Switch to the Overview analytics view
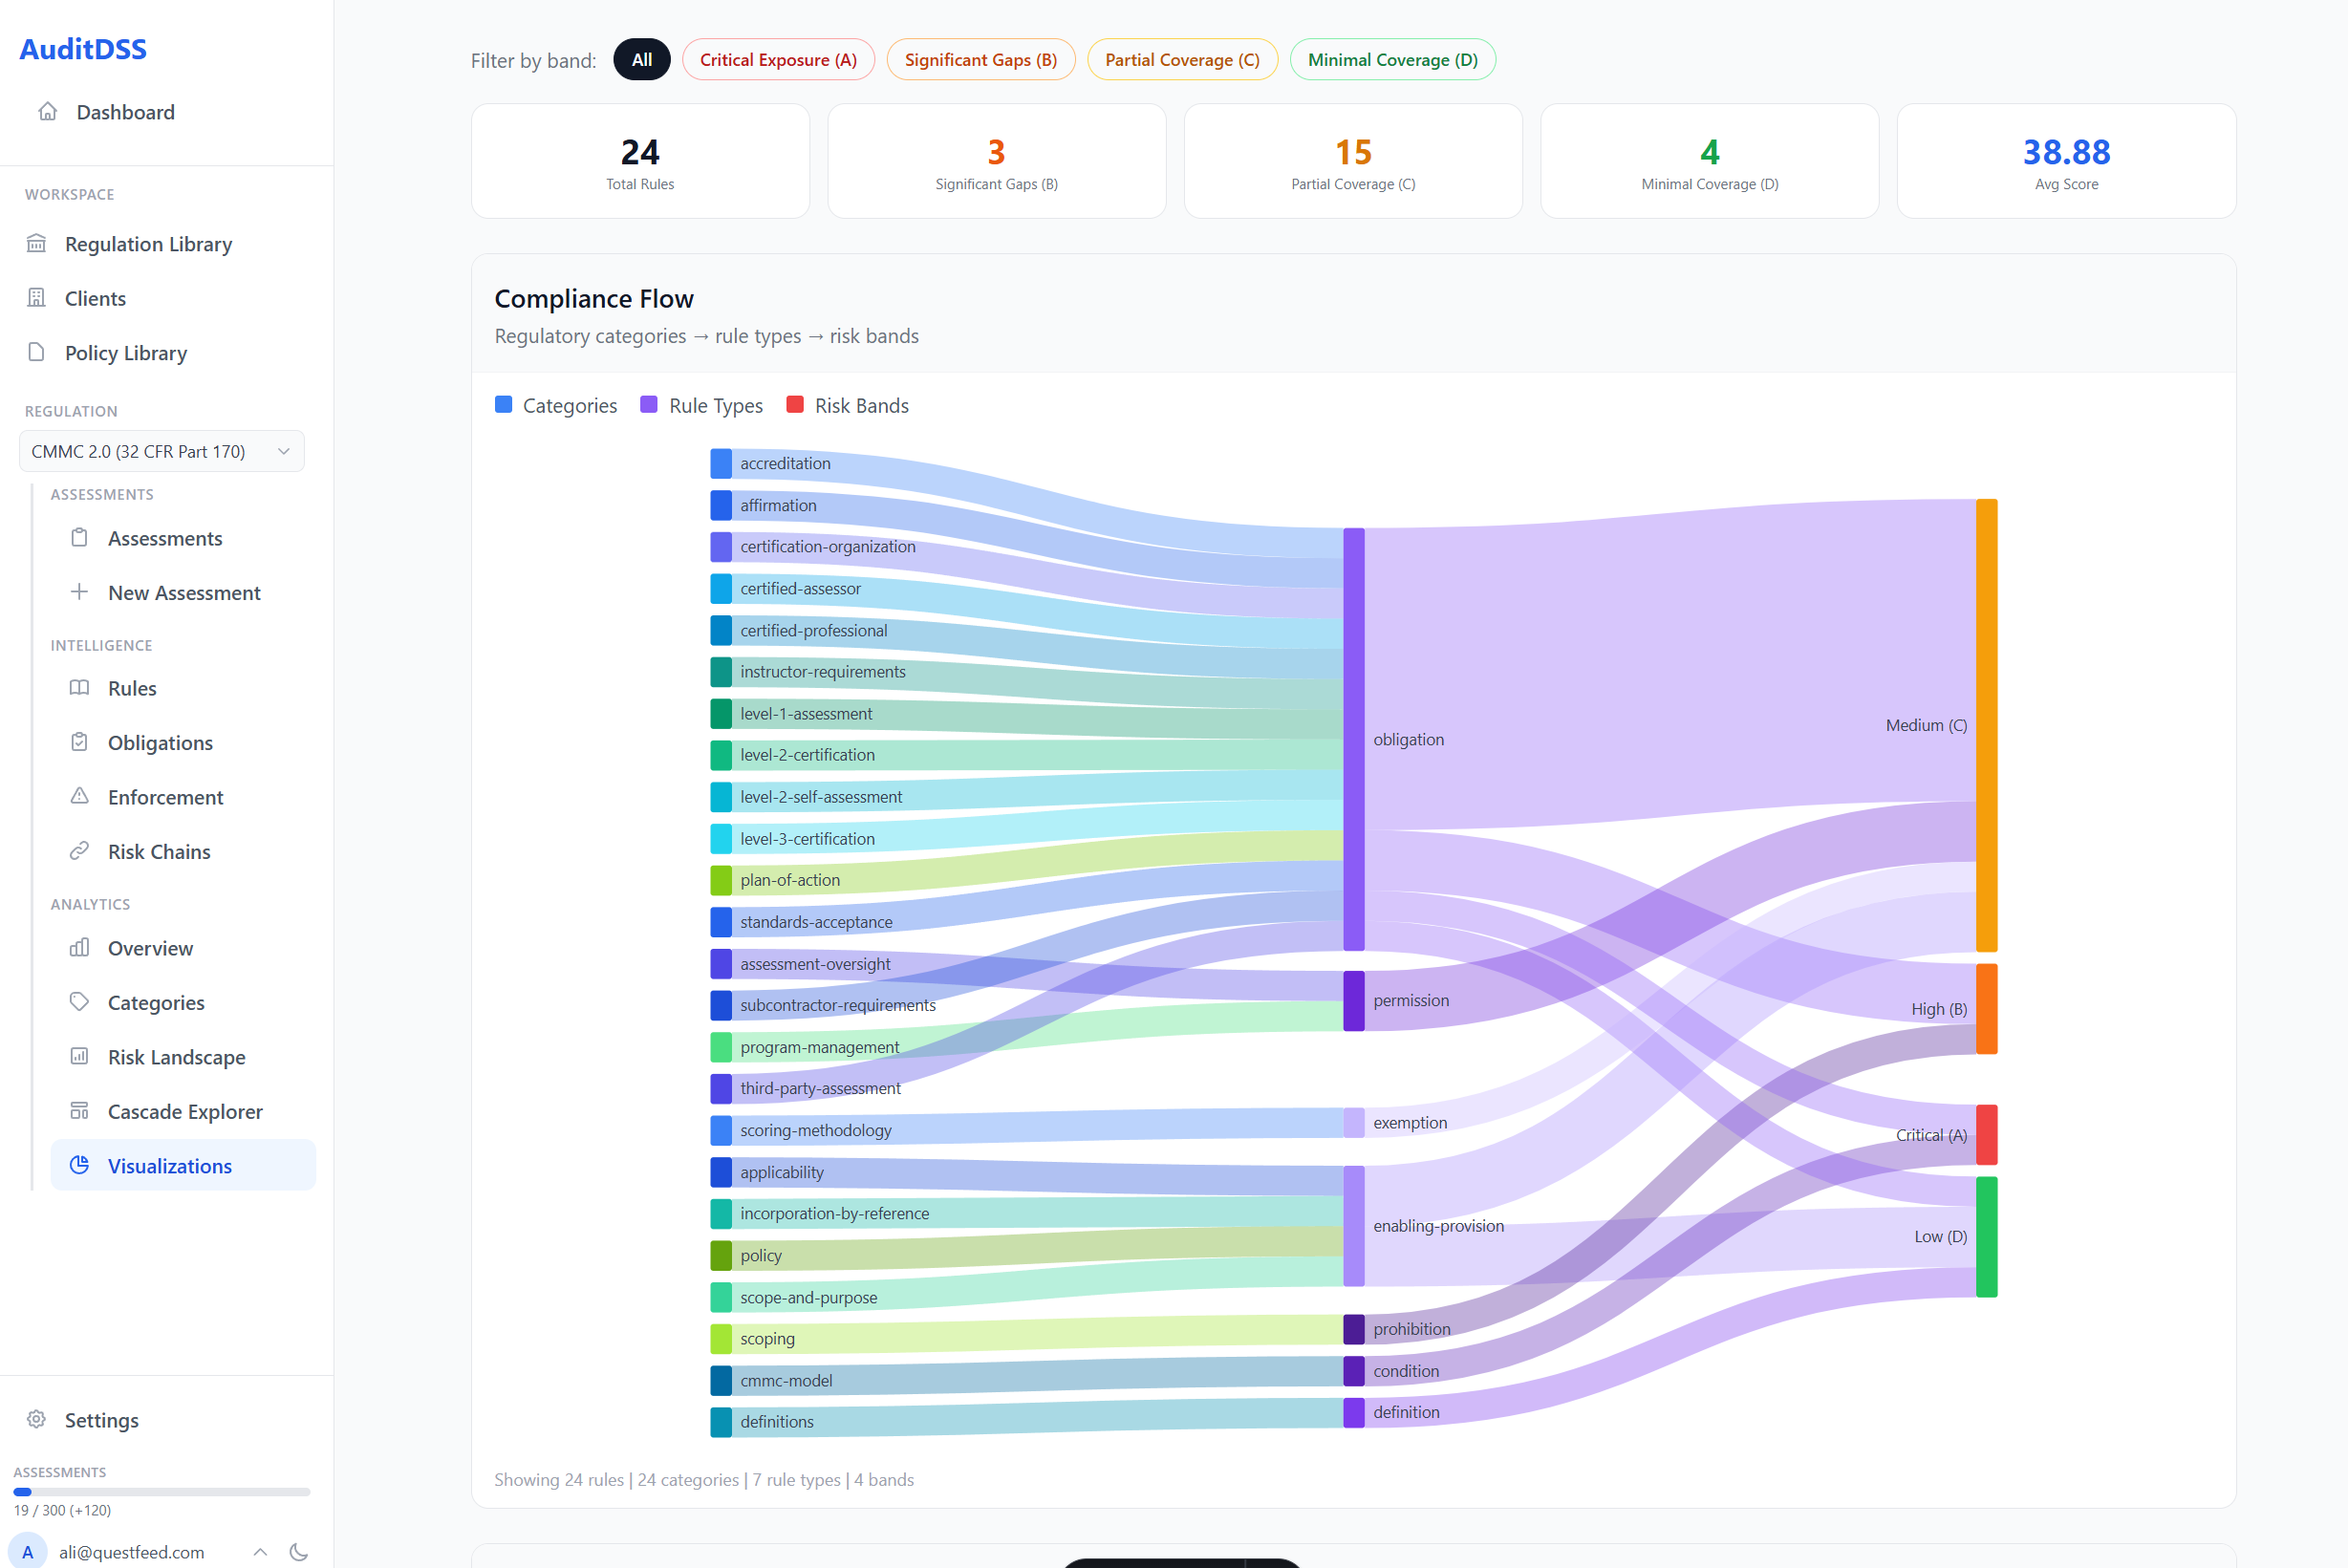Viewport: 2348px width, 1568px height. (150, 947)
